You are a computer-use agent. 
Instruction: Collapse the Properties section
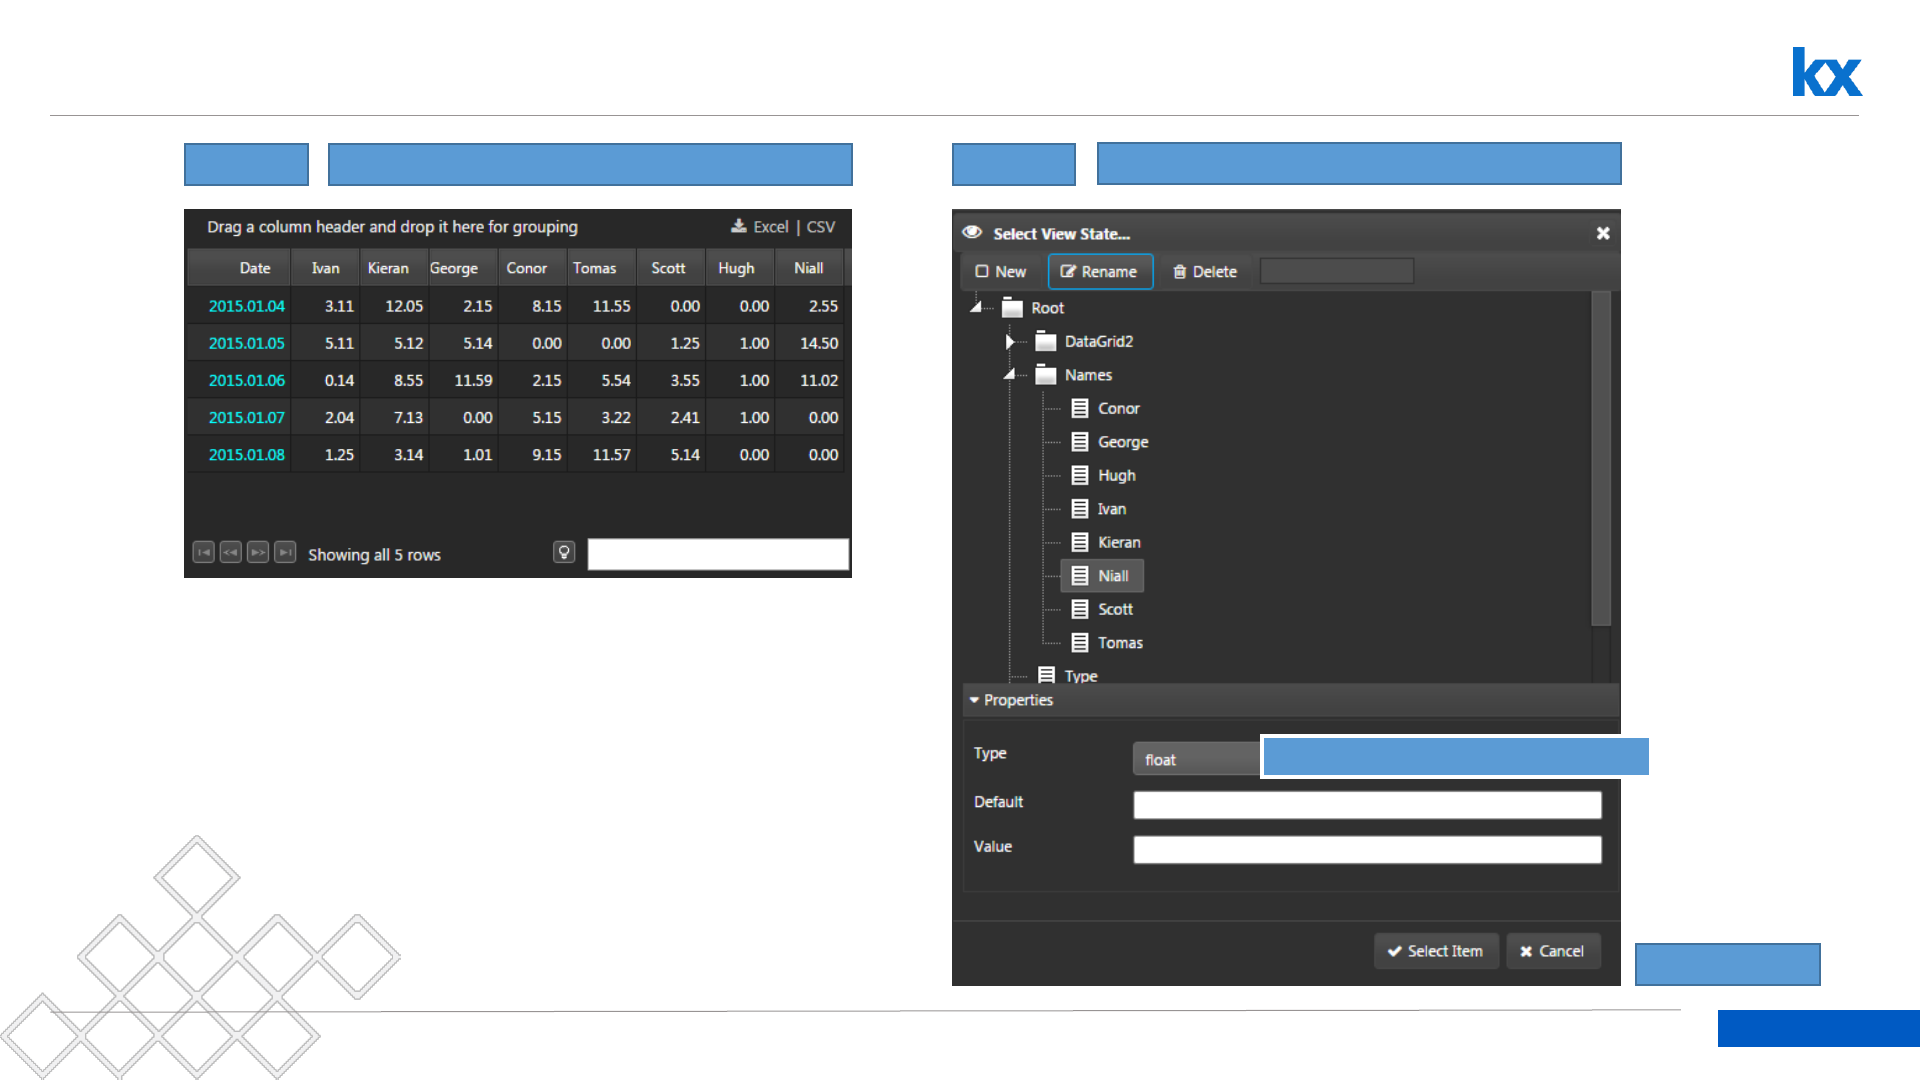click(x=974, y=700)
